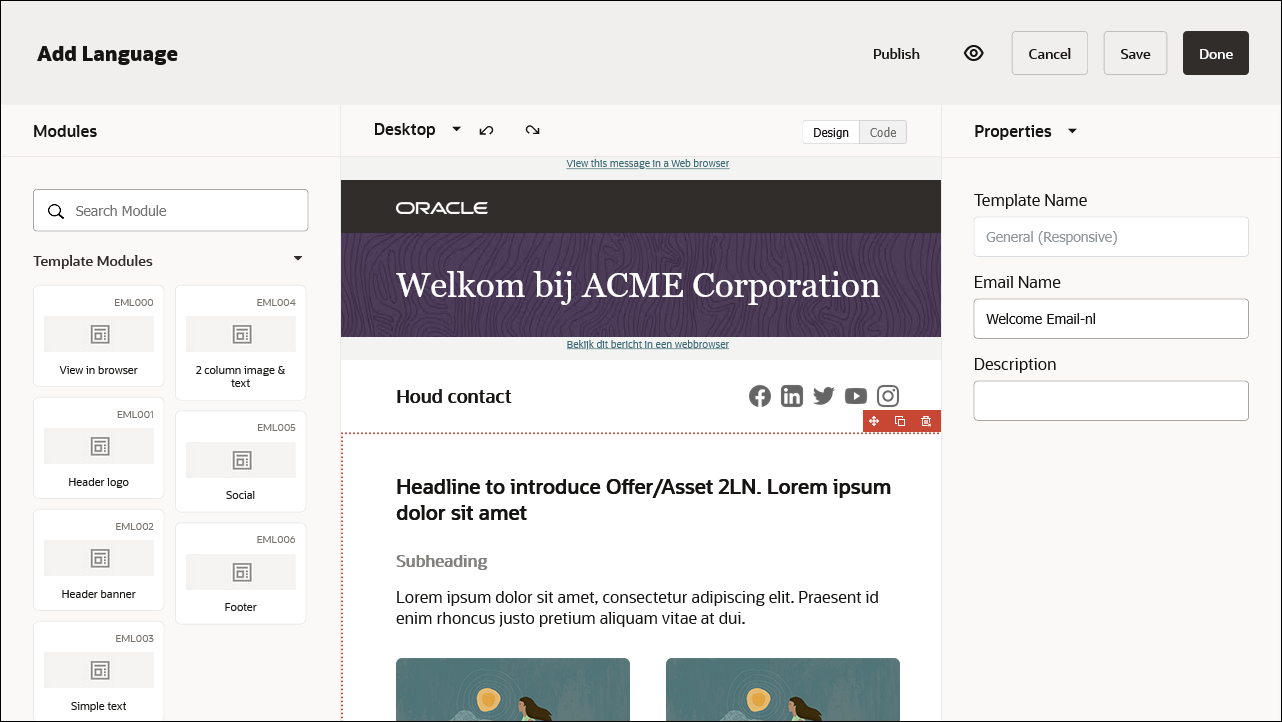Duplicate the selected module using the copy icon
Screen dimensions: 1282x722
[900, 421]
